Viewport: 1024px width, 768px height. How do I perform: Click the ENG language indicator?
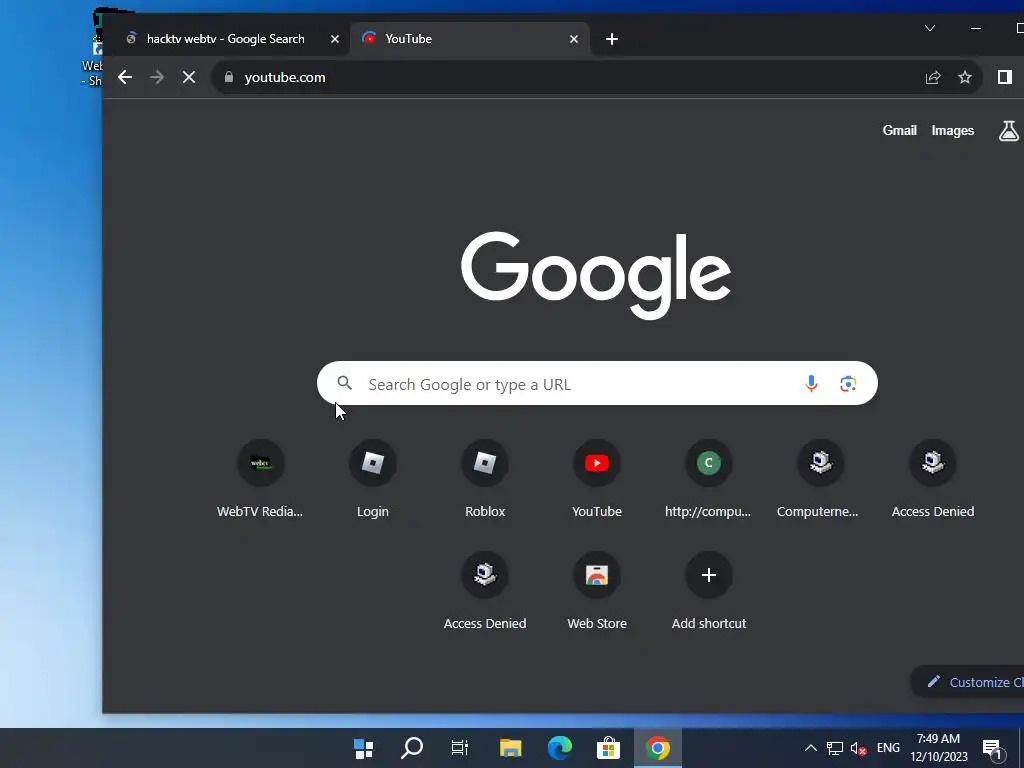coord(888,748)
